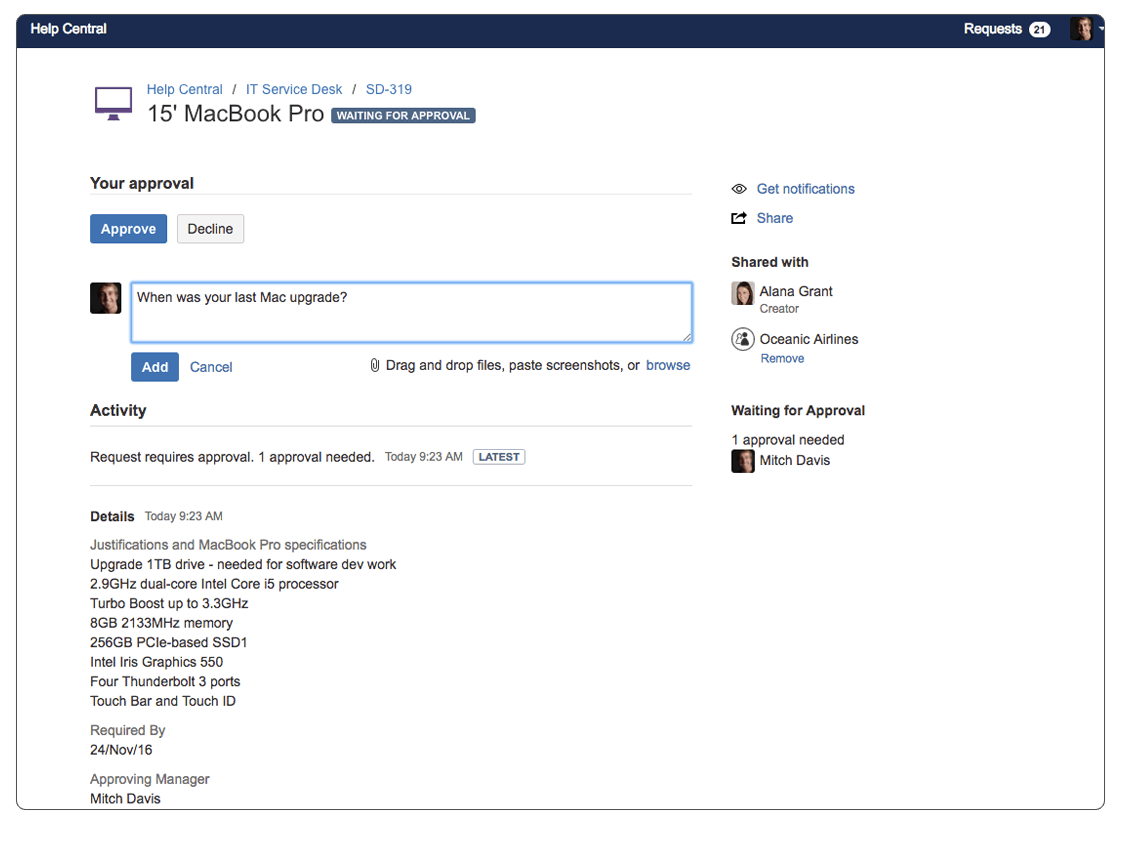Decline the MacBook Pro request

(210, 229)
